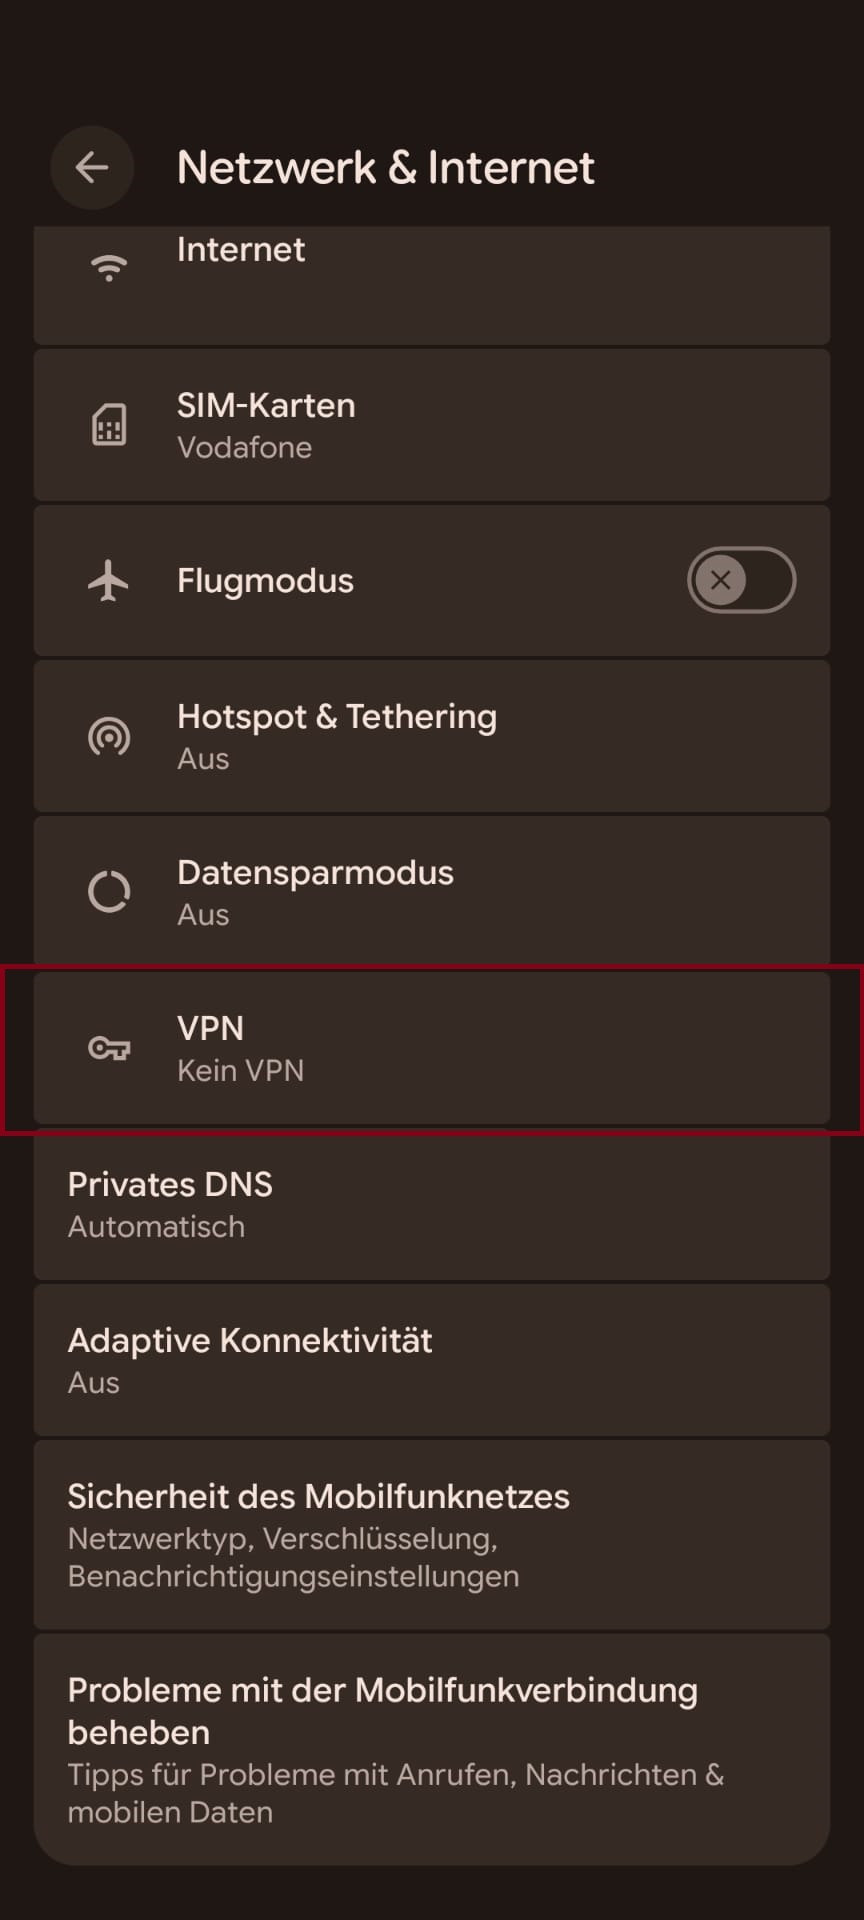Image resolution: width=864 pixels, height=1920 pixels.
Task: Open Hotspot & Tethering settings
Action: coord(432,736)
